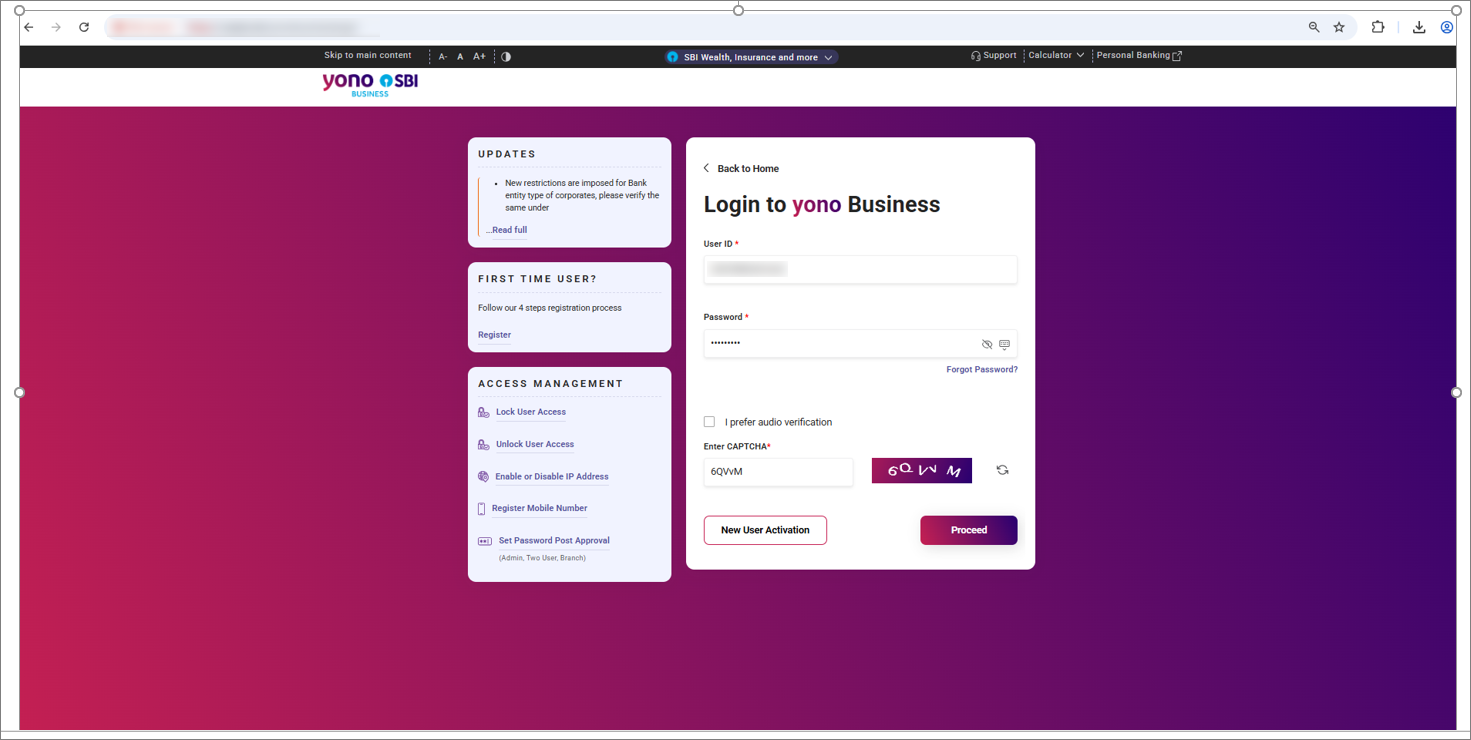
Task: Click the FIRST TIME USER? heading
Action: pyautogui.click(x=537, y=279)
